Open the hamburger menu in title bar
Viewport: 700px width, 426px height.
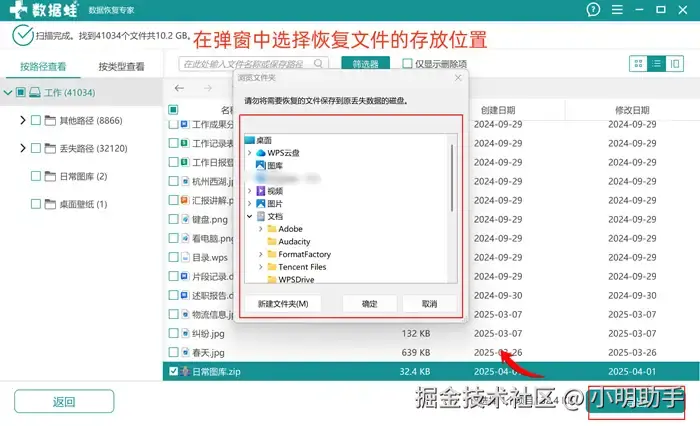pos(617,9)
